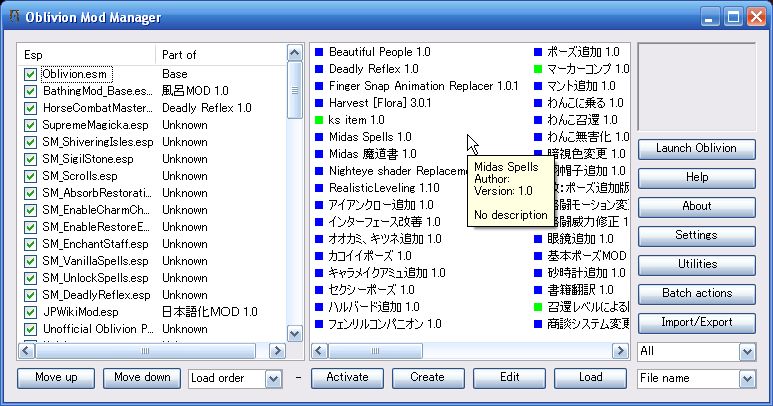The image size is (773, 406).
Task: Click blue square beside ポーズ追加 1.0
Action: (x=538, y=52)
